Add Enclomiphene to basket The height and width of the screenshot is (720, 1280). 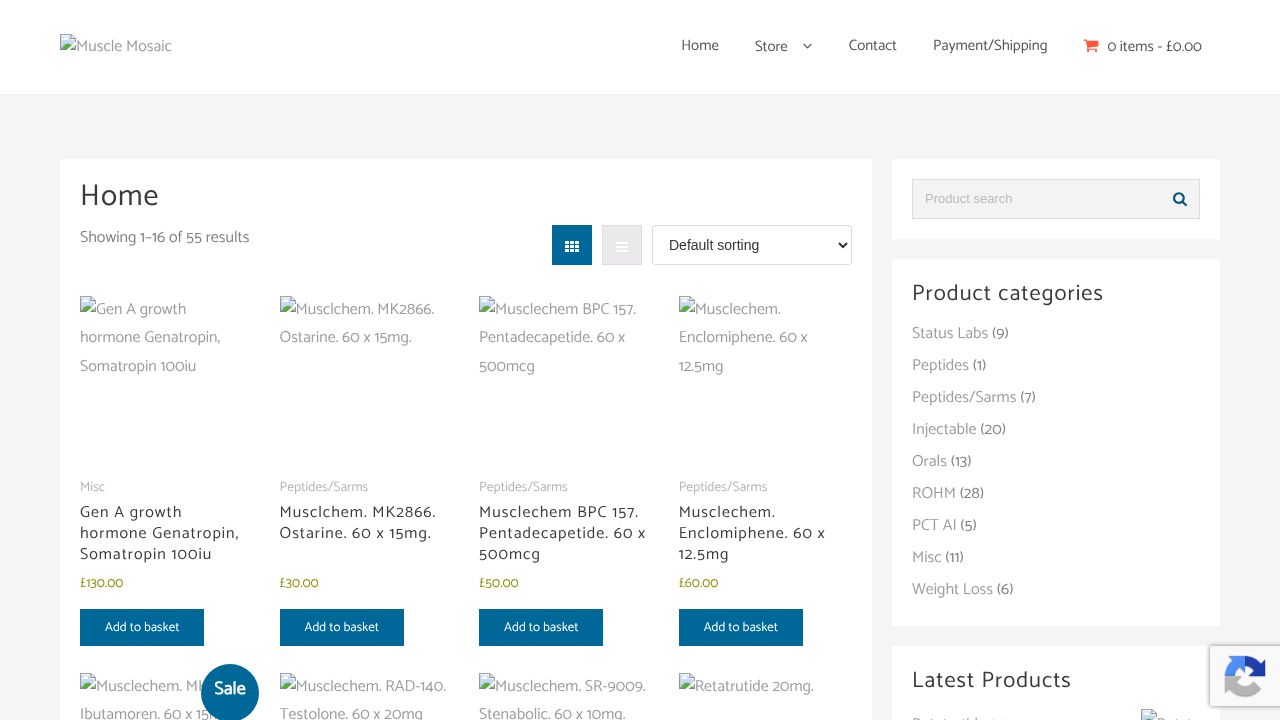pos(741,628)
